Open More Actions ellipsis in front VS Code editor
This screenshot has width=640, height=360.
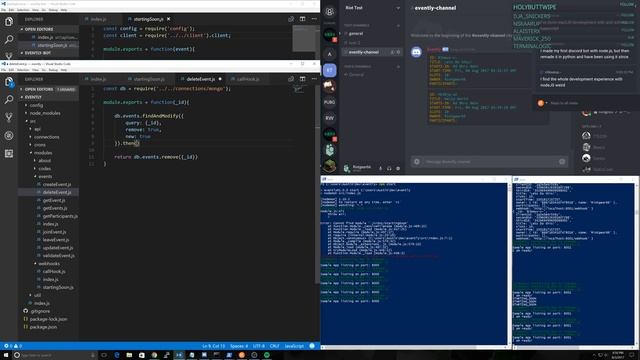click(314, 79)
